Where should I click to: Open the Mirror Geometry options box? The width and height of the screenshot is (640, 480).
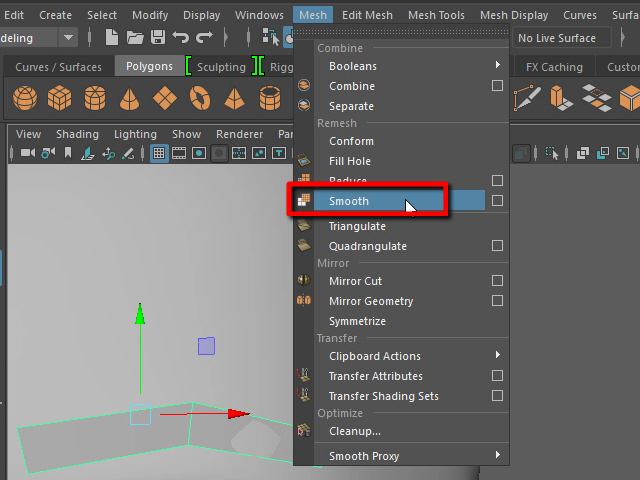(x=497, y=301)
